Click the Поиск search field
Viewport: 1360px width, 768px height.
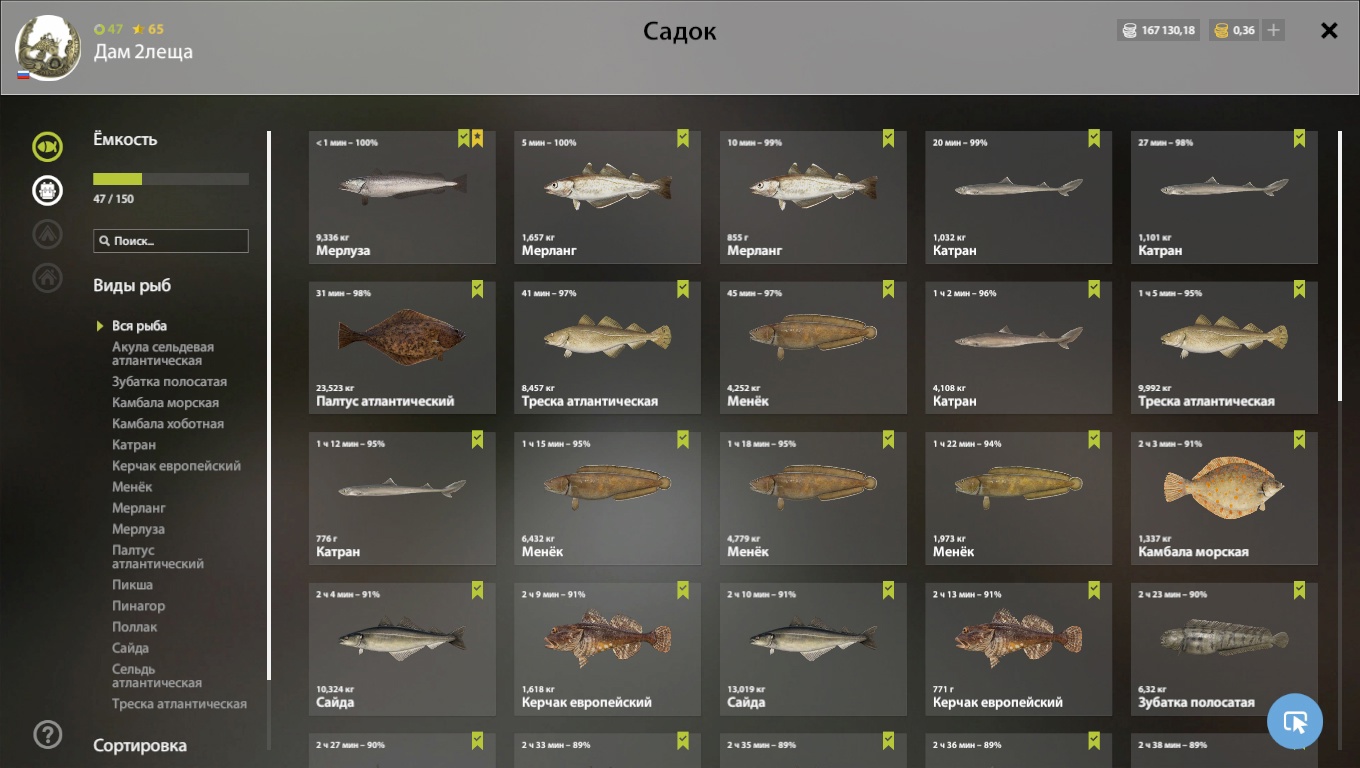pyautogui.click(x=171, y=241)
